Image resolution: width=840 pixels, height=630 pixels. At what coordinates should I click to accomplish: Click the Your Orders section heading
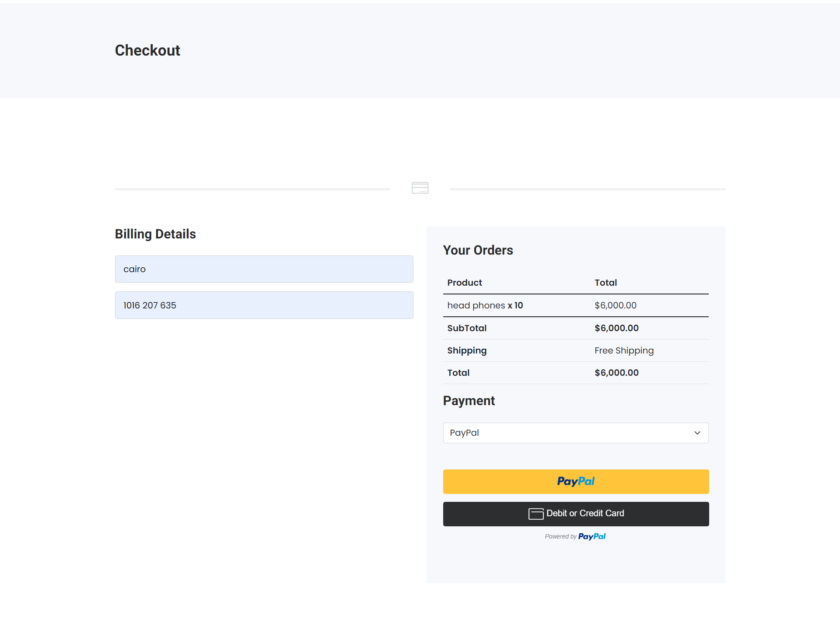point(477,250)
